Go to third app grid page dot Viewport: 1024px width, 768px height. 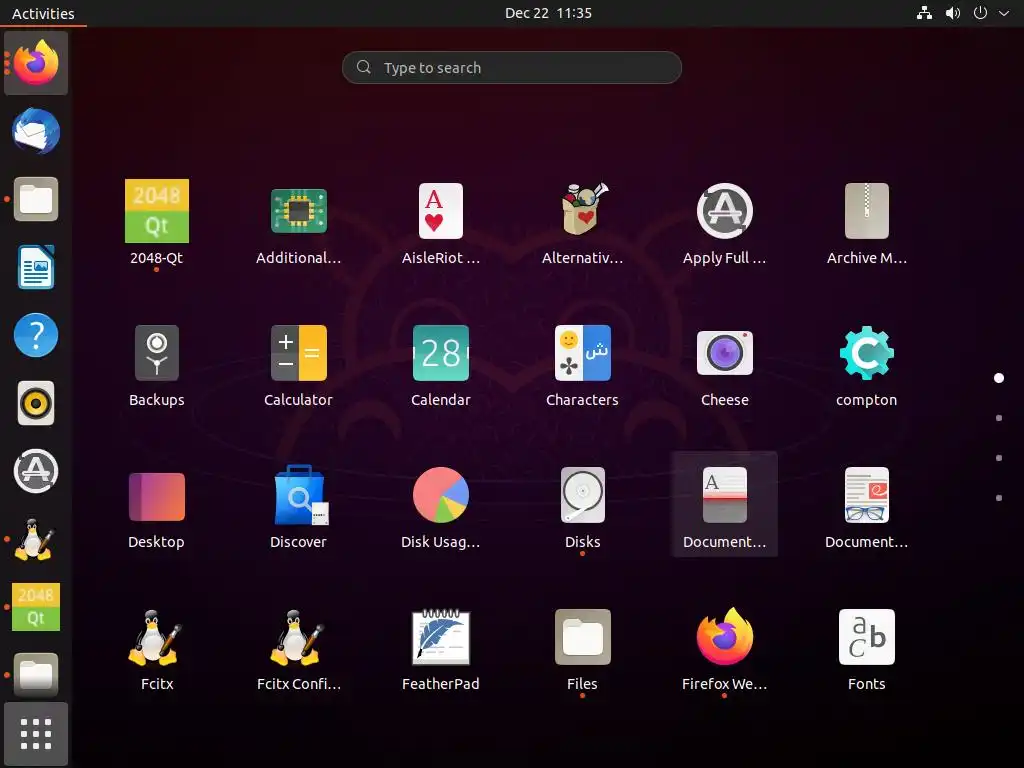(999, 458)
